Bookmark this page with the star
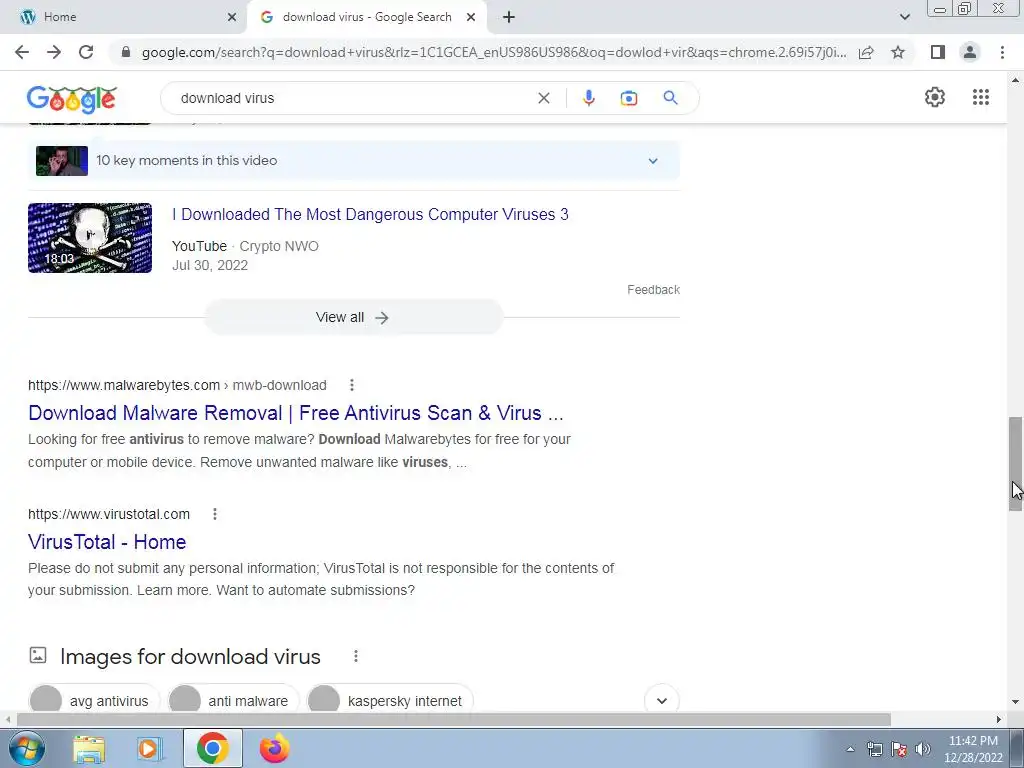Image resolution: width=1024 pixels, height=768 pixels. tap(898, 52)
